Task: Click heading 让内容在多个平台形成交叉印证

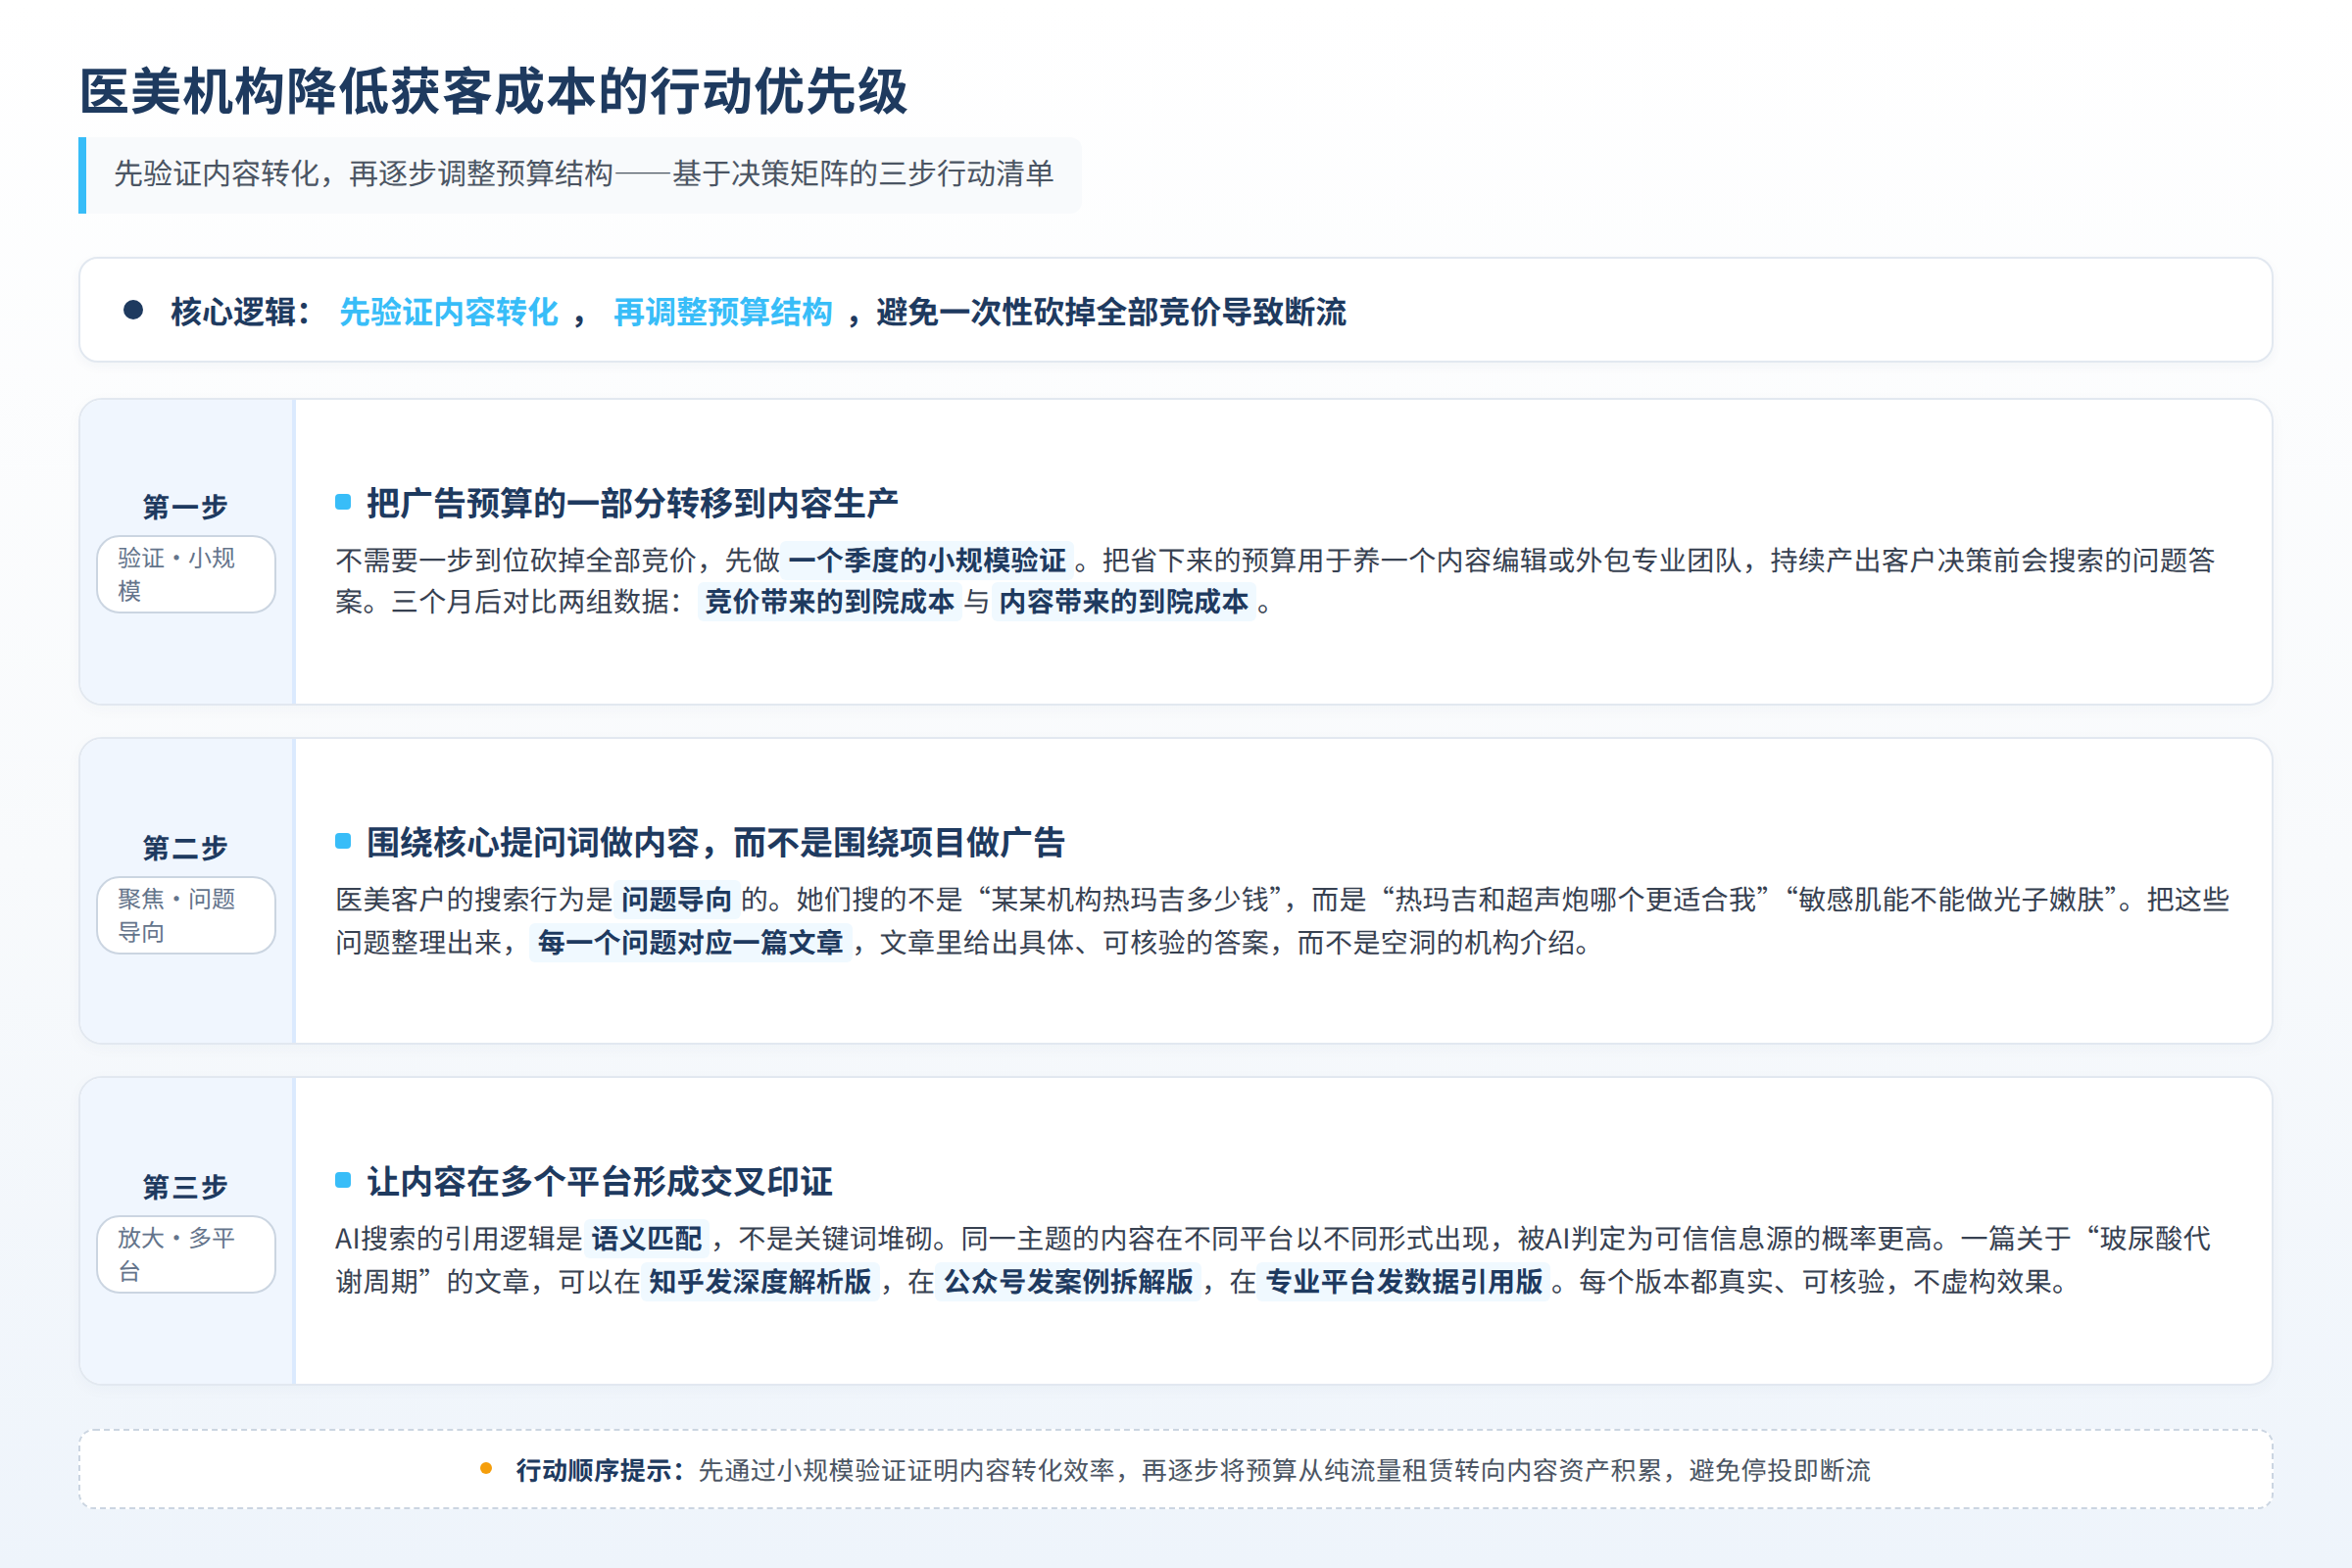Action: tap(600, 1182)
